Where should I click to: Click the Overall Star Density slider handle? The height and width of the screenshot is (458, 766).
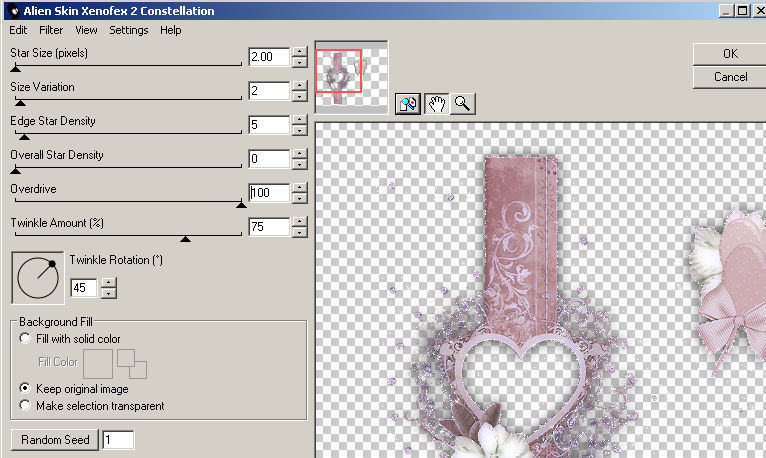click(16, 170)
